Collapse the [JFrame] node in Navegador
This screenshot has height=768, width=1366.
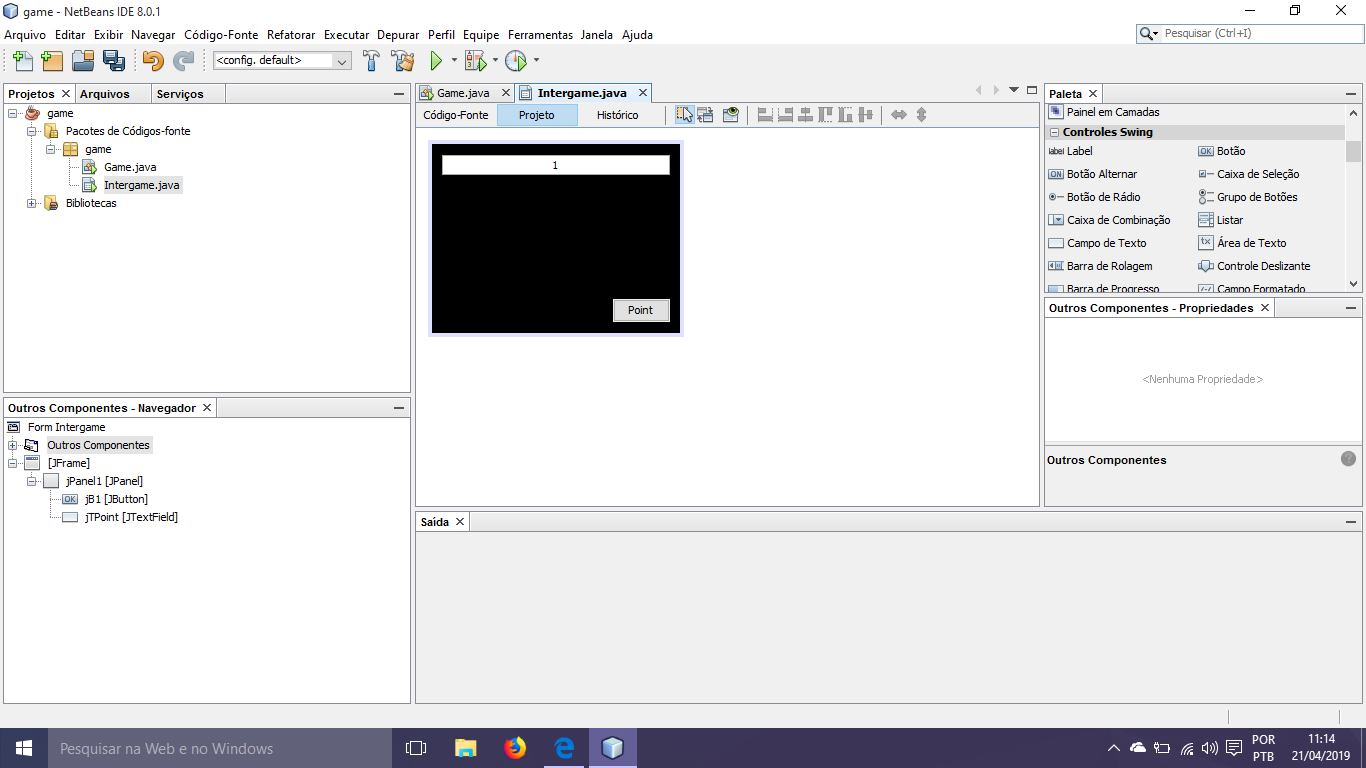[x=13, y=463]
